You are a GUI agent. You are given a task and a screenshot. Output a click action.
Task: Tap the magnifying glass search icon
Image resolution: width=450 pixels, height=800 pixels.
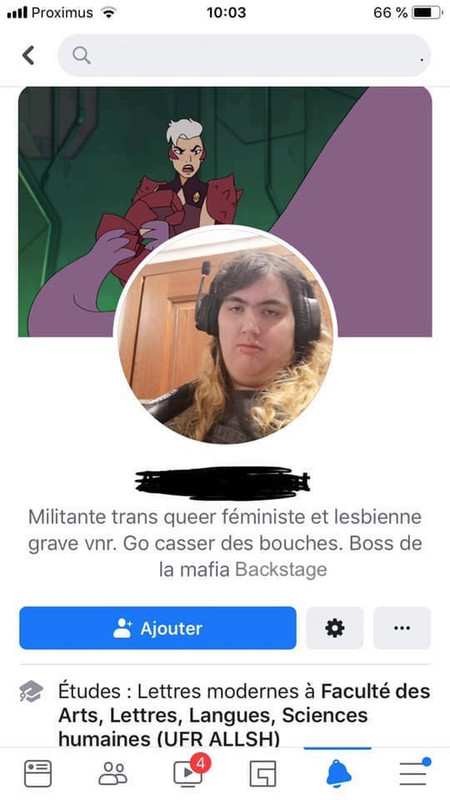coord(81,55)
